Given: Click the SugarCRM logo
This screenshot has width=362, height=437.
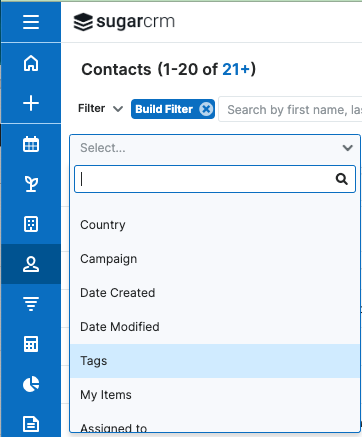Looking at the screenshot, I should [x=124, y=22].
